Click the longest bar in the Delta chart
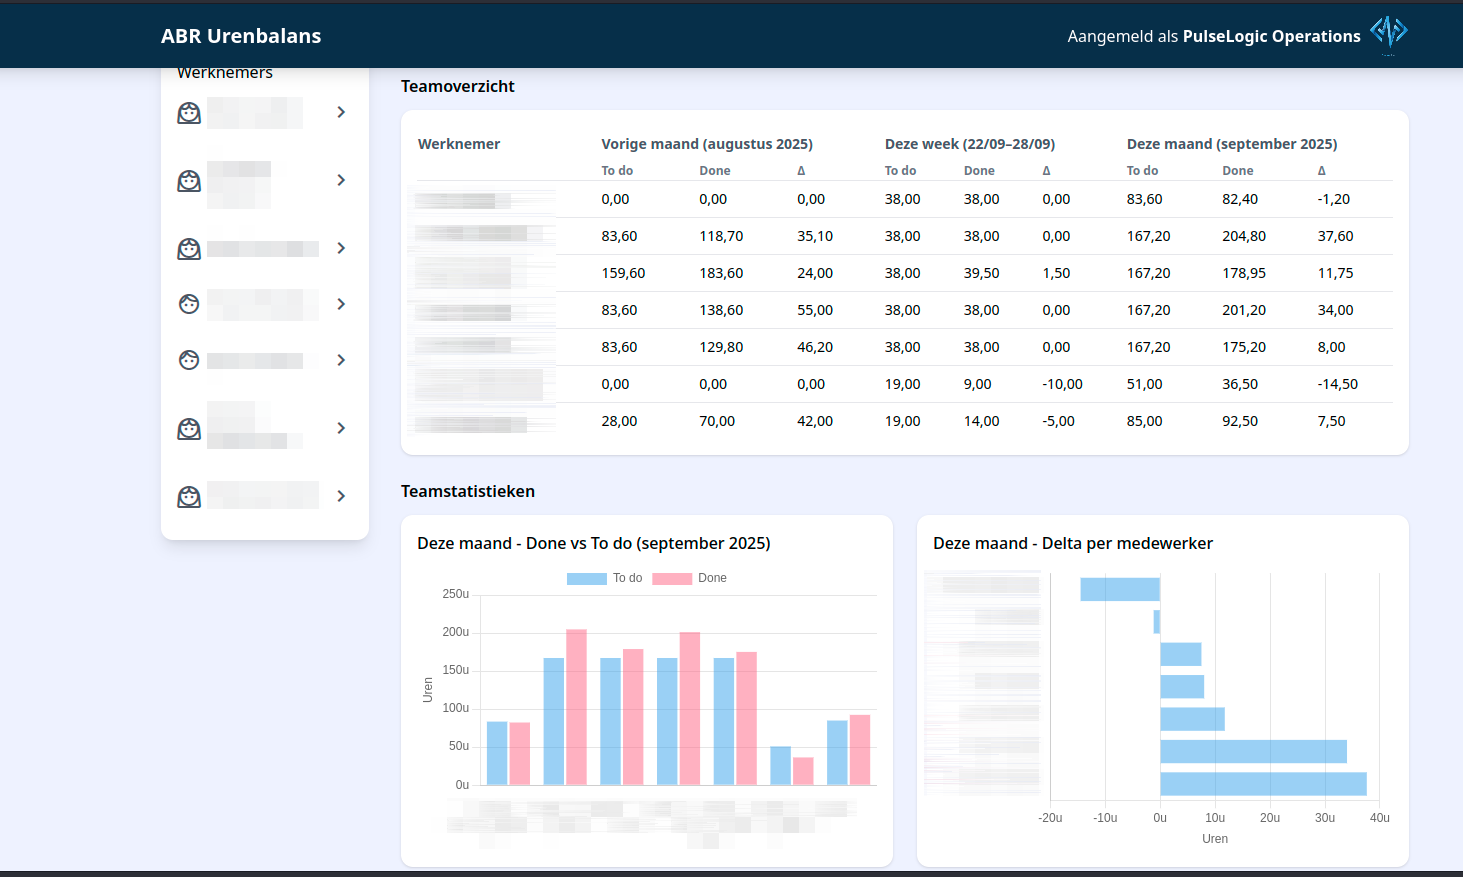The image size is (1463, 877). click(1262, 784)
